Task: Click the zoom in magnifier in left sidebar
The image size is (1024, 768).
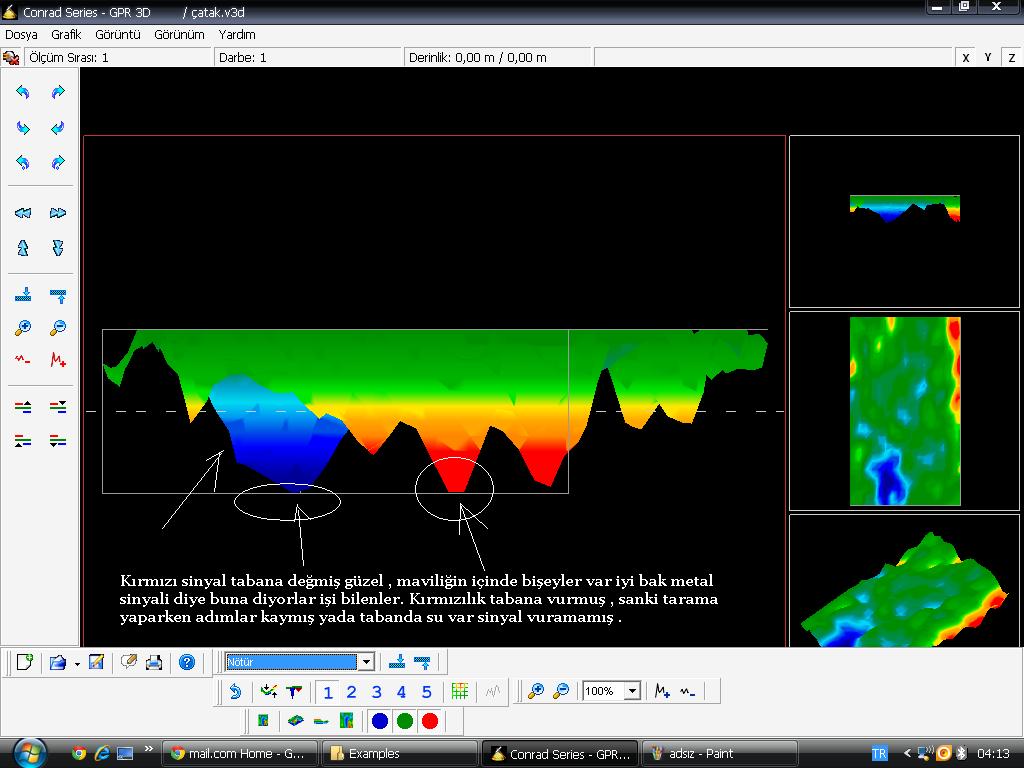Action: click(x=23, y=327)
